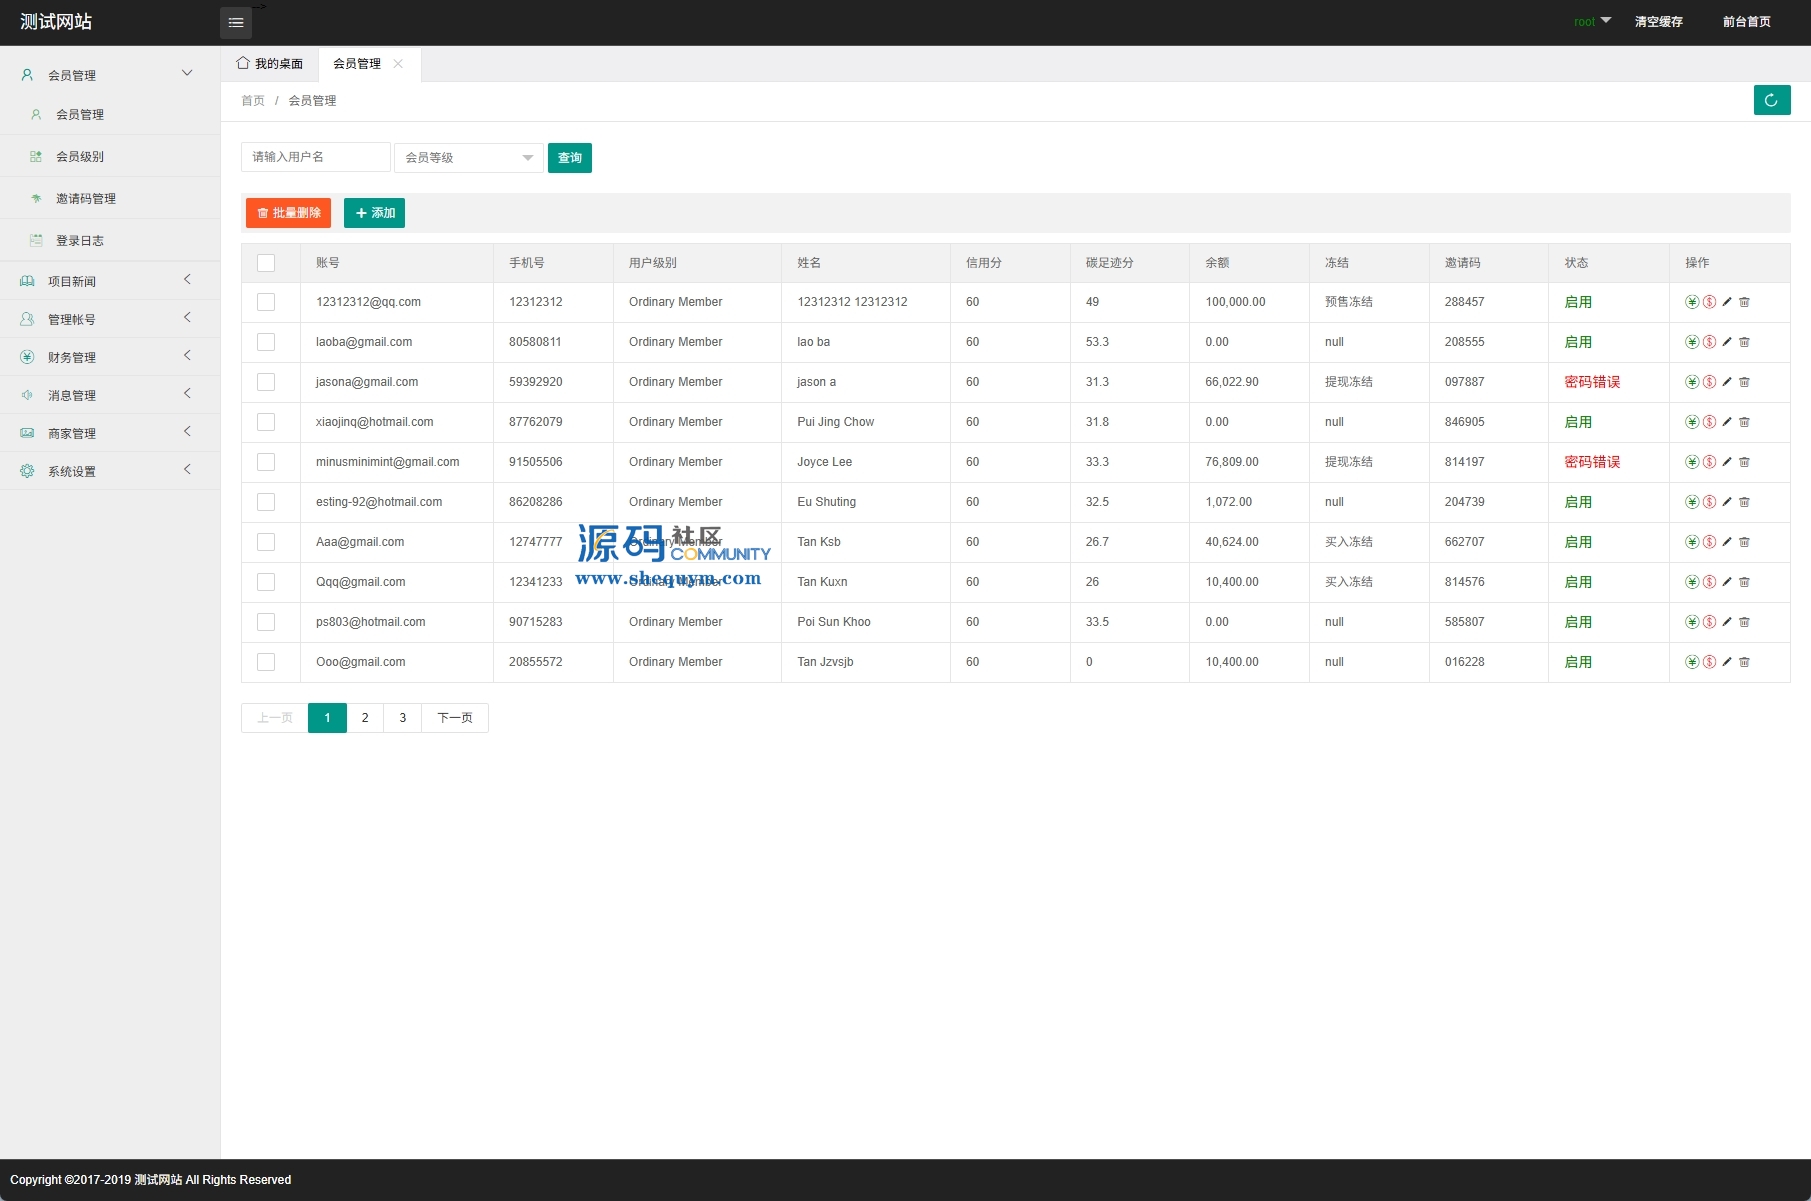Open the 会员等级 dropdown filter
Viewport: 1811px width, 1201px height.
[x=468, y=158]
